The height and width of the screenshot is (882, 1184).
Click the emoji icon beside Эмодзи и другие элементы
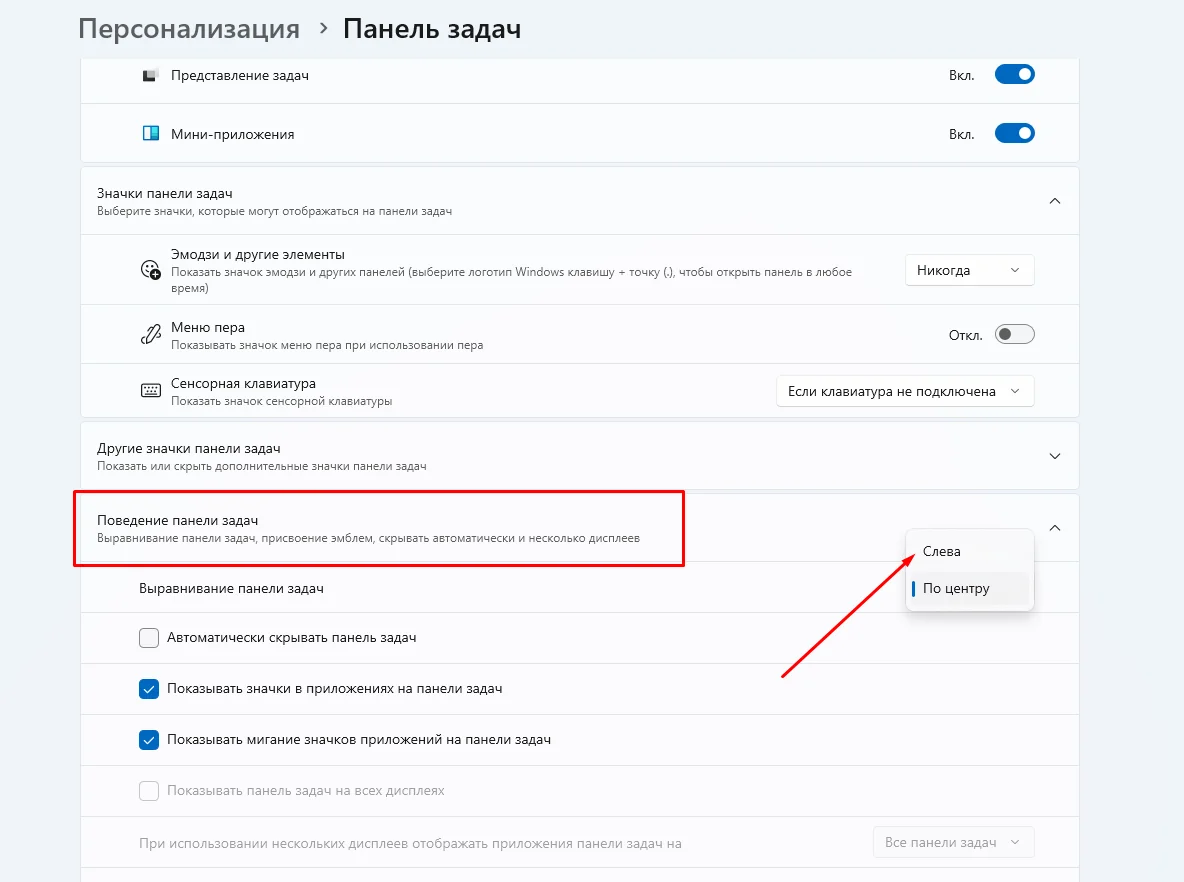coord(150,270)
